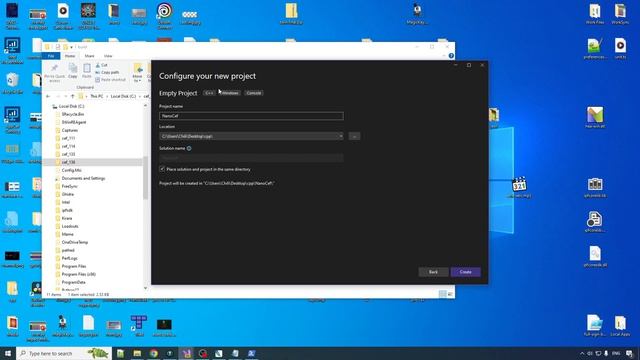The height and width of the screenshot is (360, 640).
Task: Click tree scrollbar thumb in Explorer
Action: (145, 177)
